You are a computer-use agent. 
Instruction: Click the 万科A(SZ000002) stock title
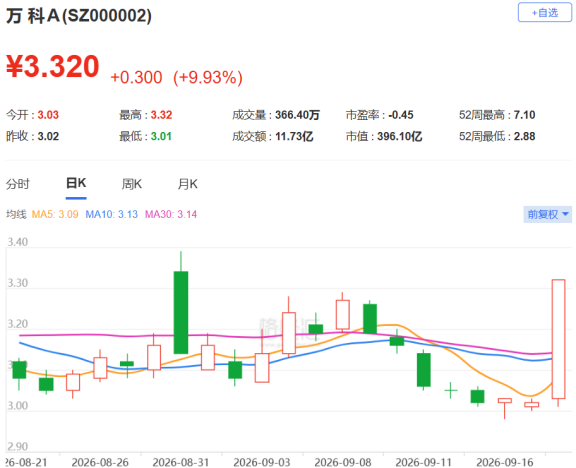click(x=79, y=16)
